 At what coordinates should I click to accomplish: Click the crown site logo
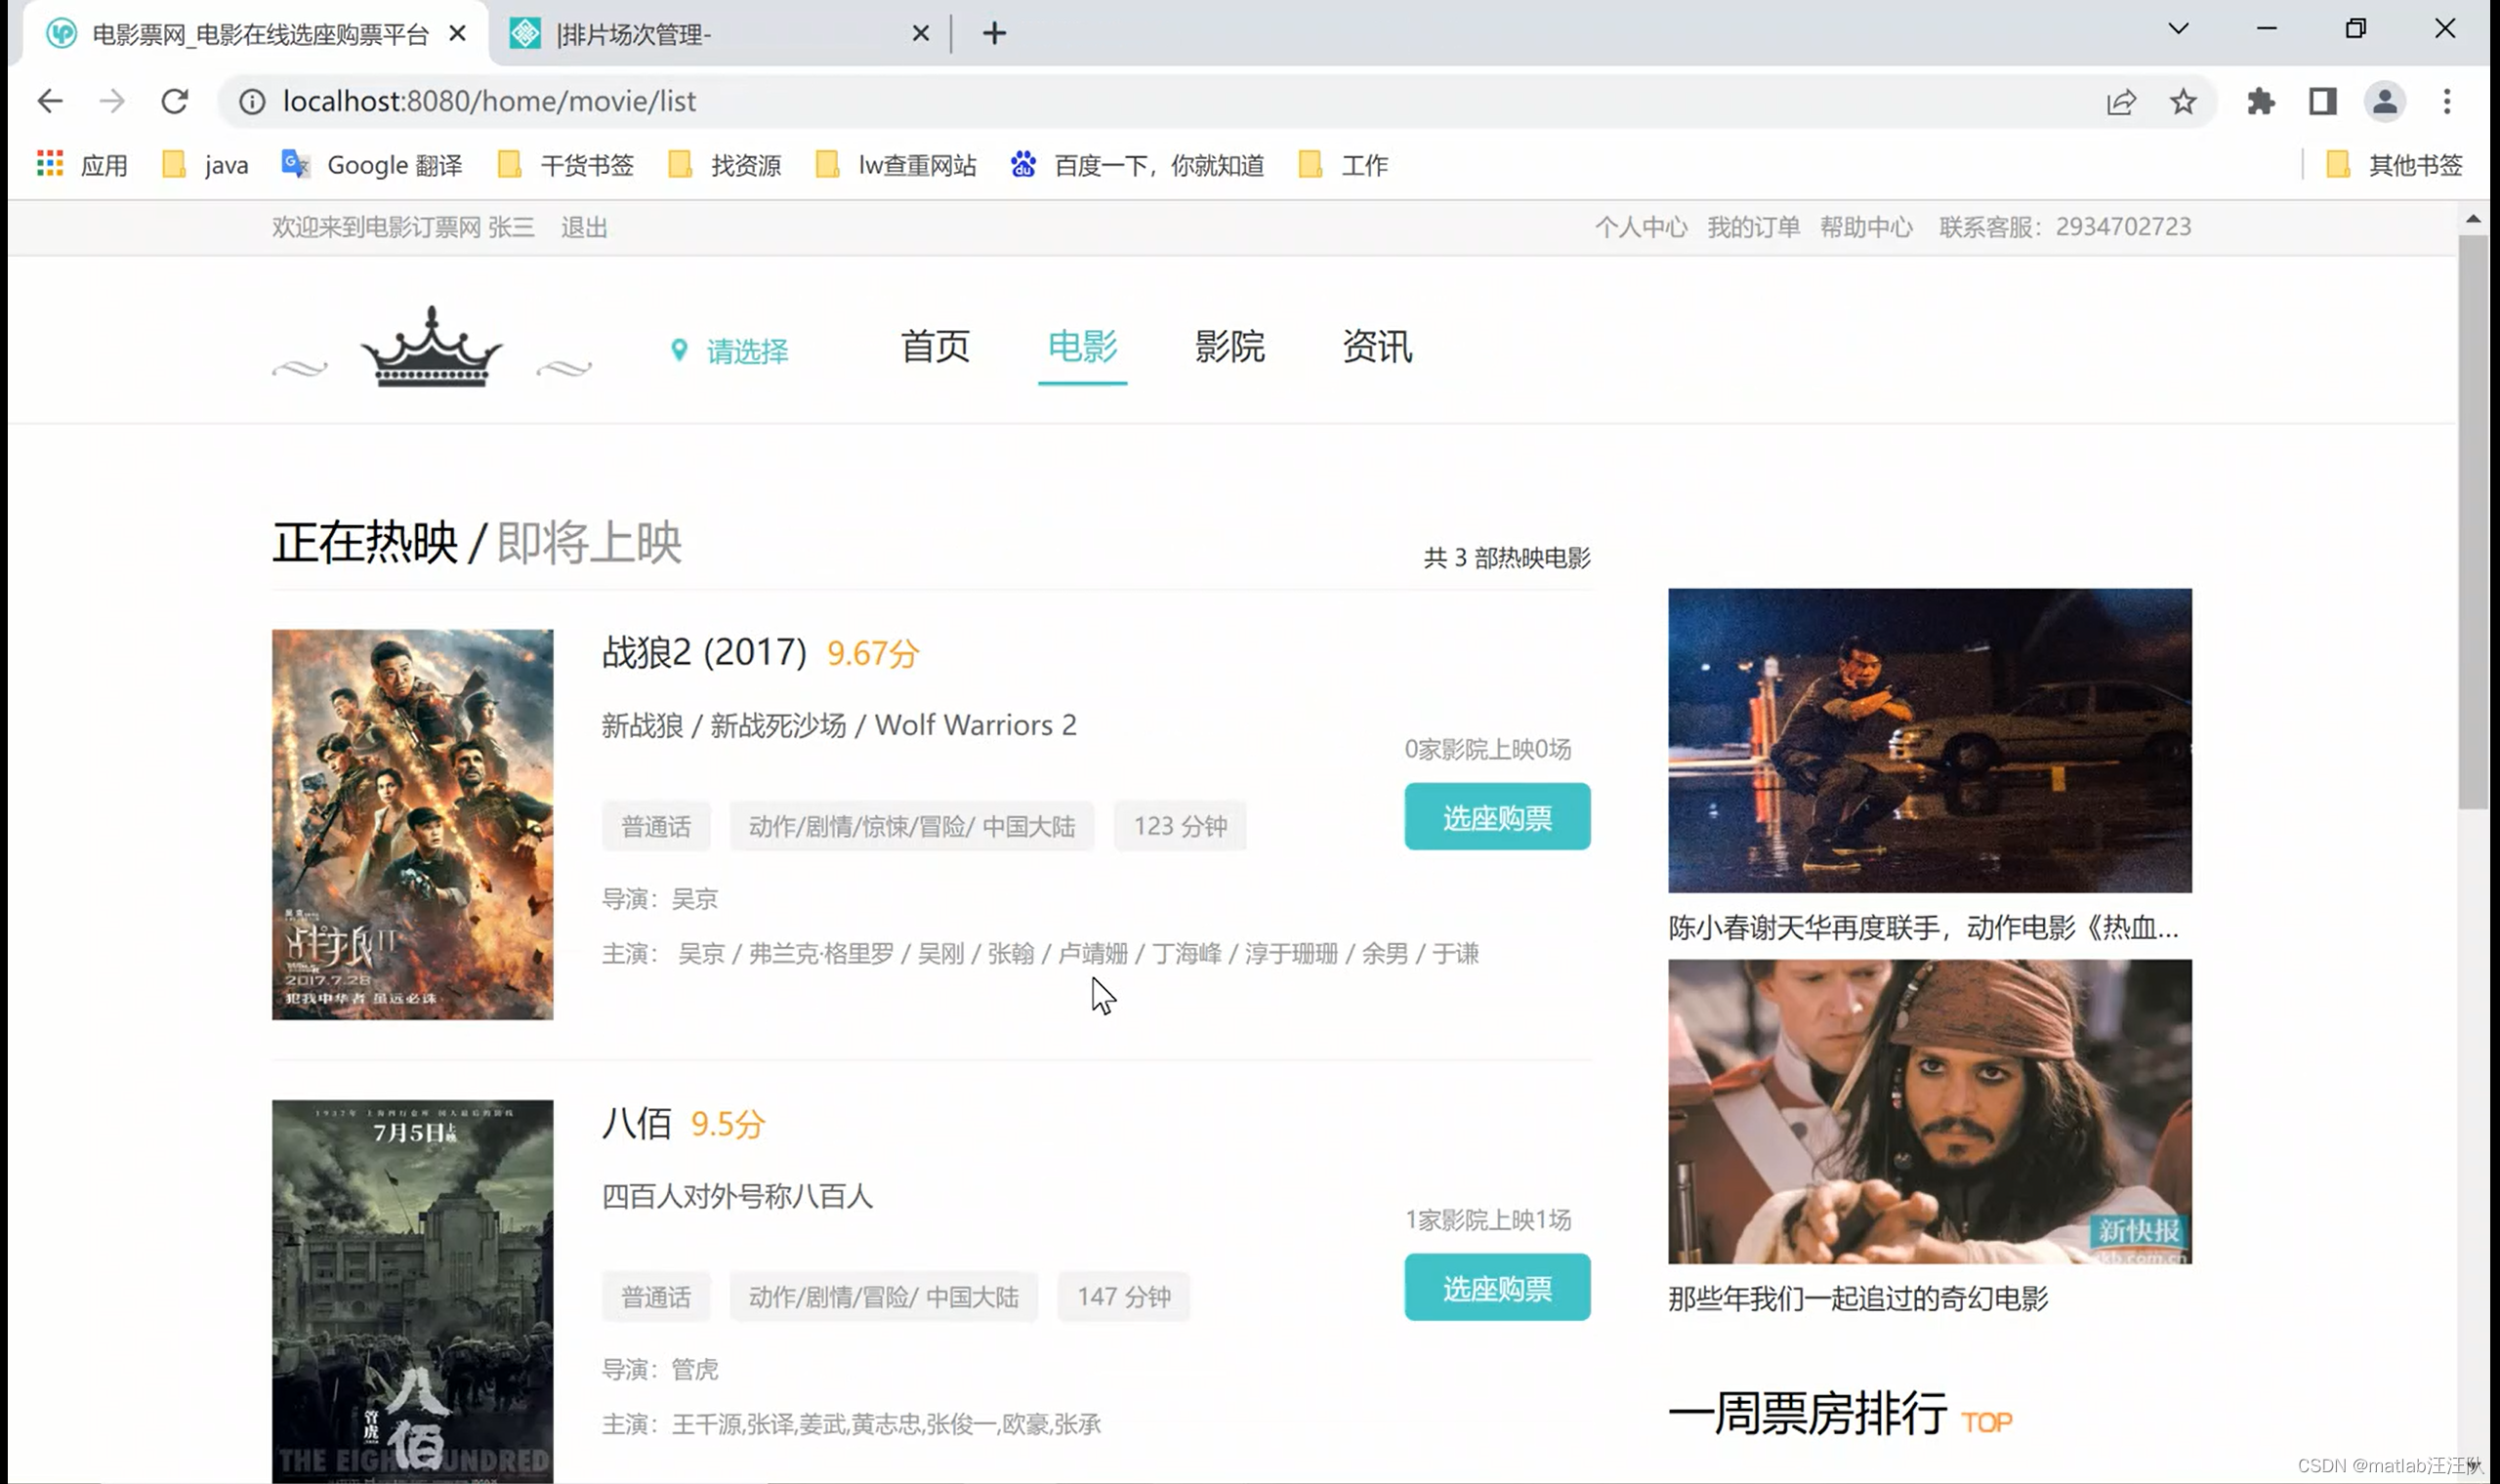pyautogui.click(x=431, y=347)
